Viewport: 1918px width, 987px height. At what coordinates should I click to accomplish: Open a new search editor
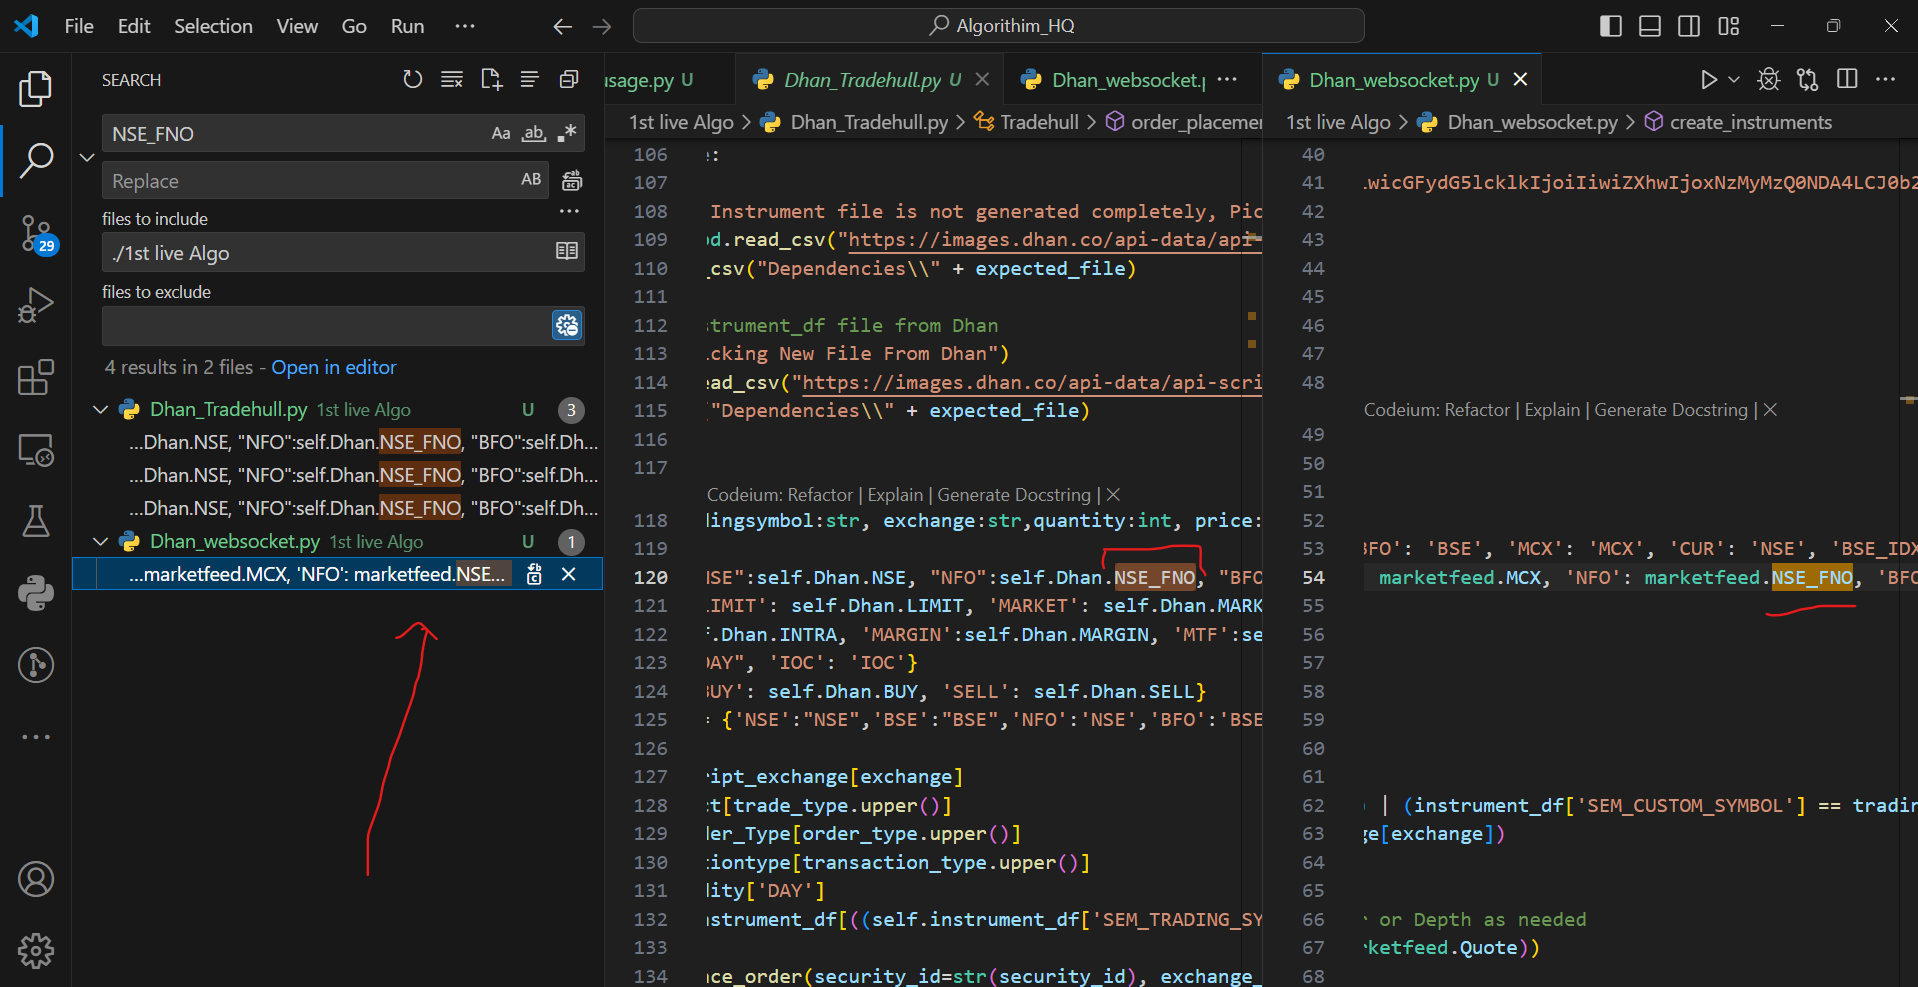[x=491, y=79]
